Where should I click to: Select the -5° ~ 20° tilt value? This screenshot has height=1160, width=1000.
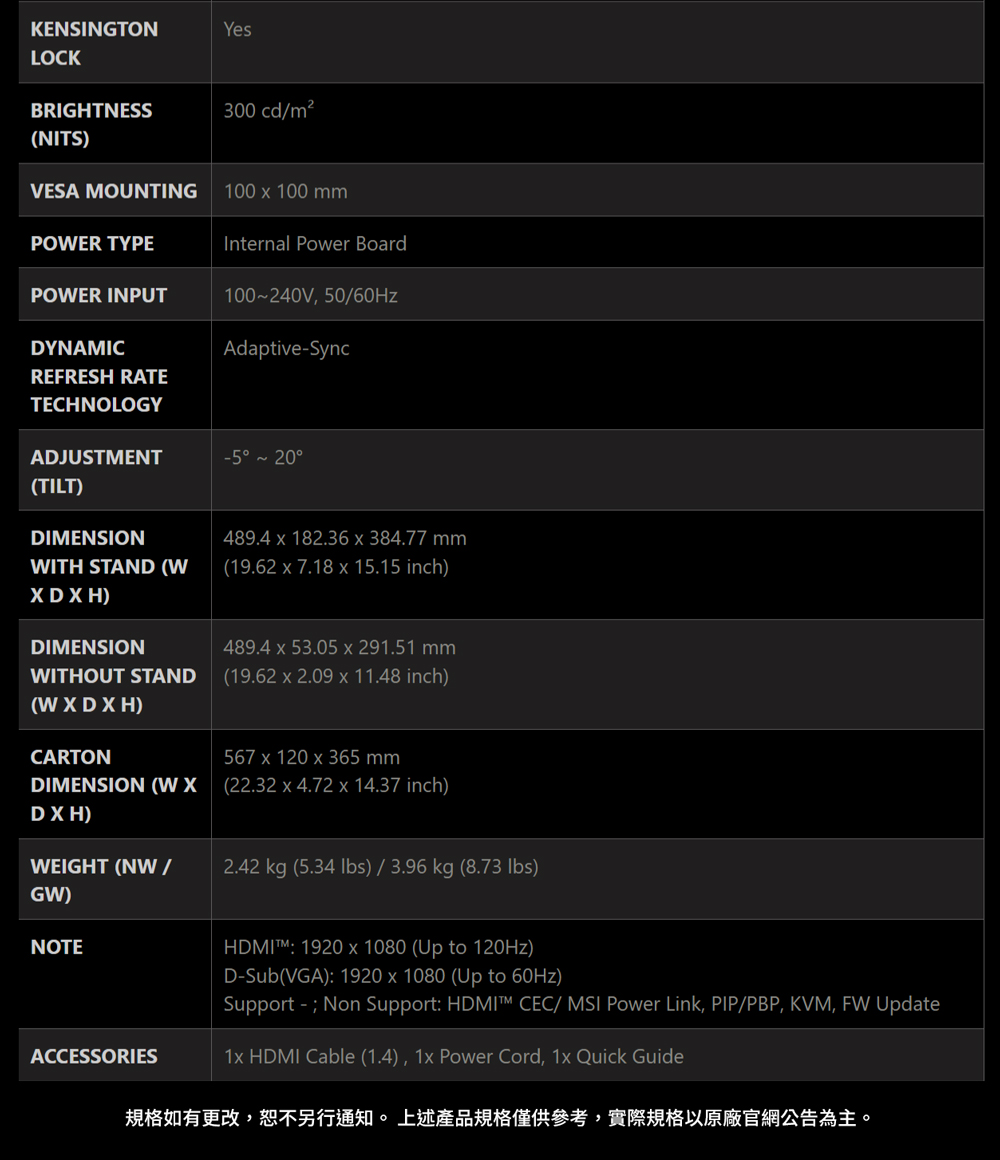(263, 457)
